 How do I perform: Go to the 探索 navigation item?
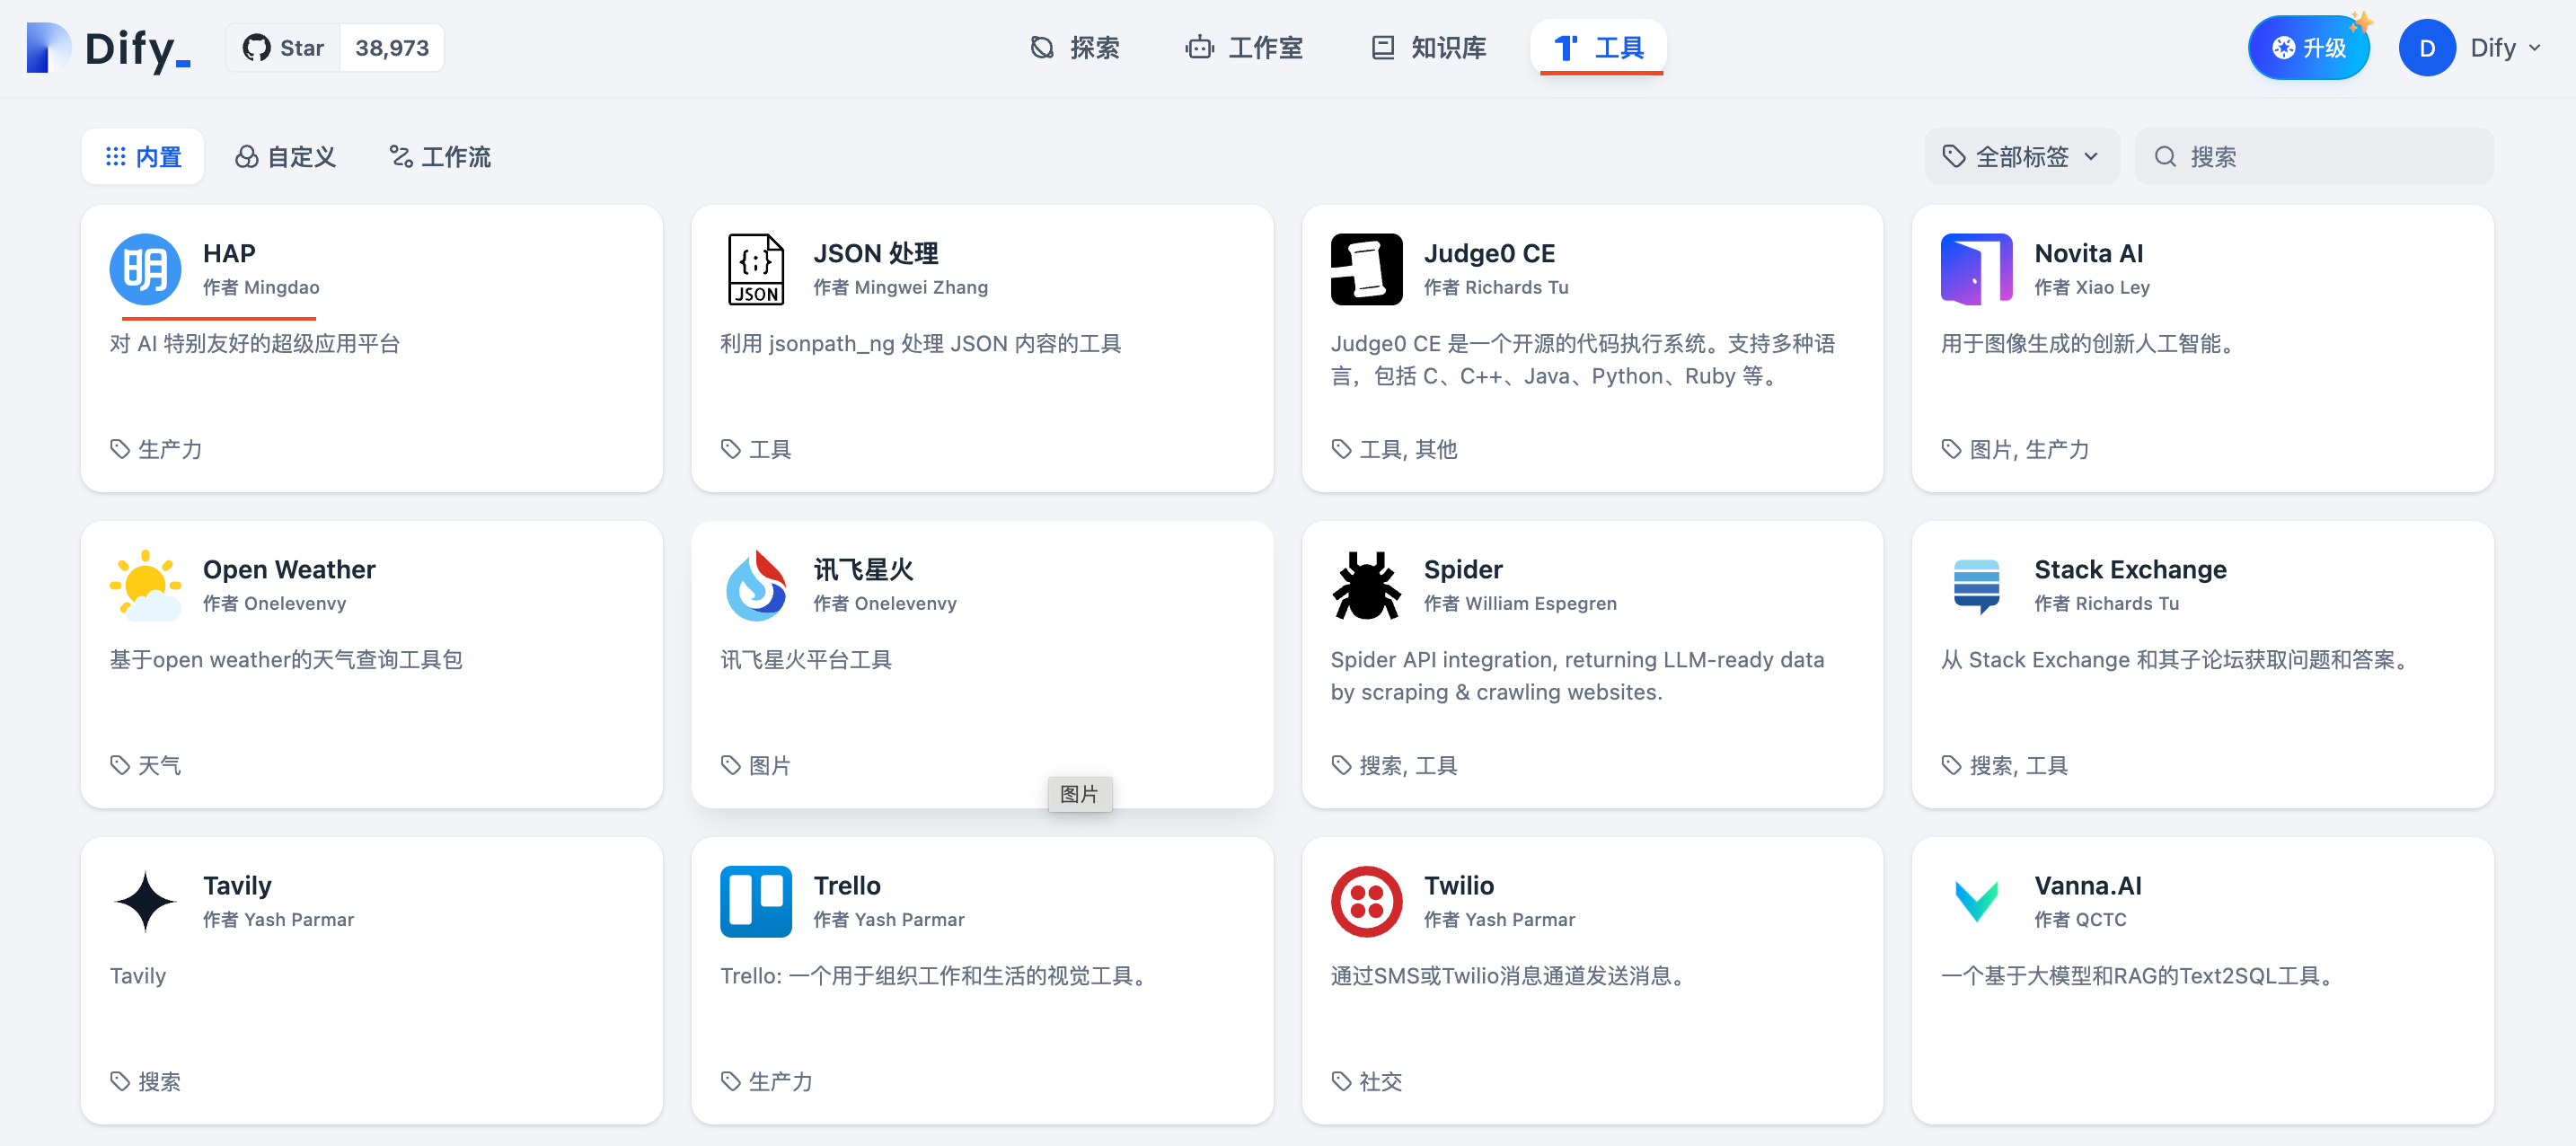[1075, 48]
